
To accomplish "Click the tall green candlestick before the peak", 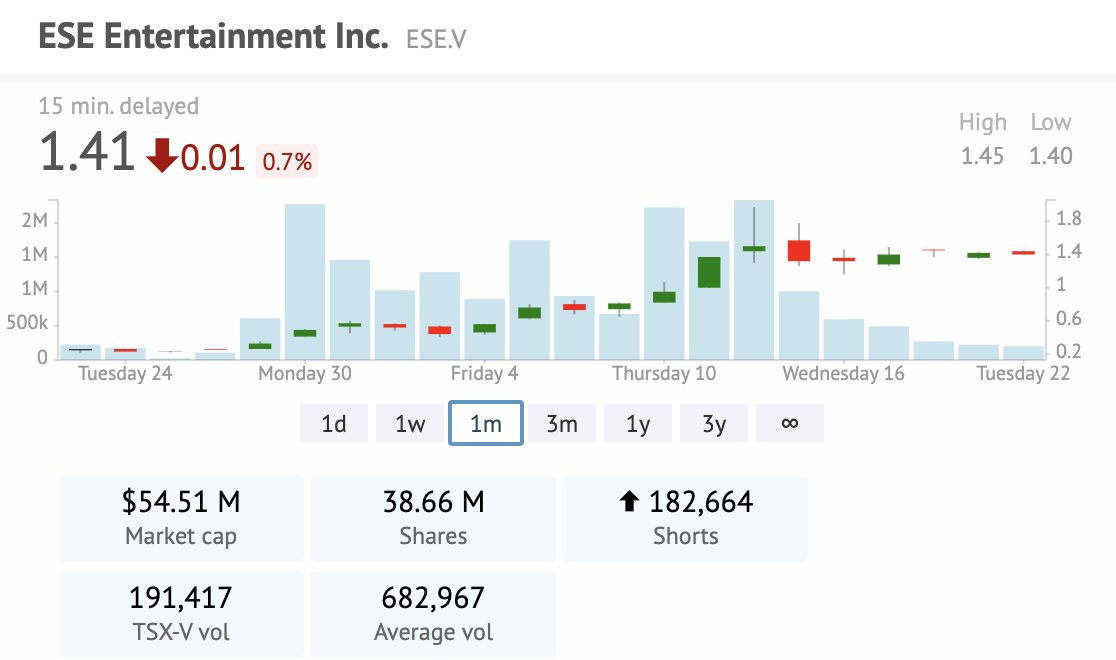I will point(709,272).
